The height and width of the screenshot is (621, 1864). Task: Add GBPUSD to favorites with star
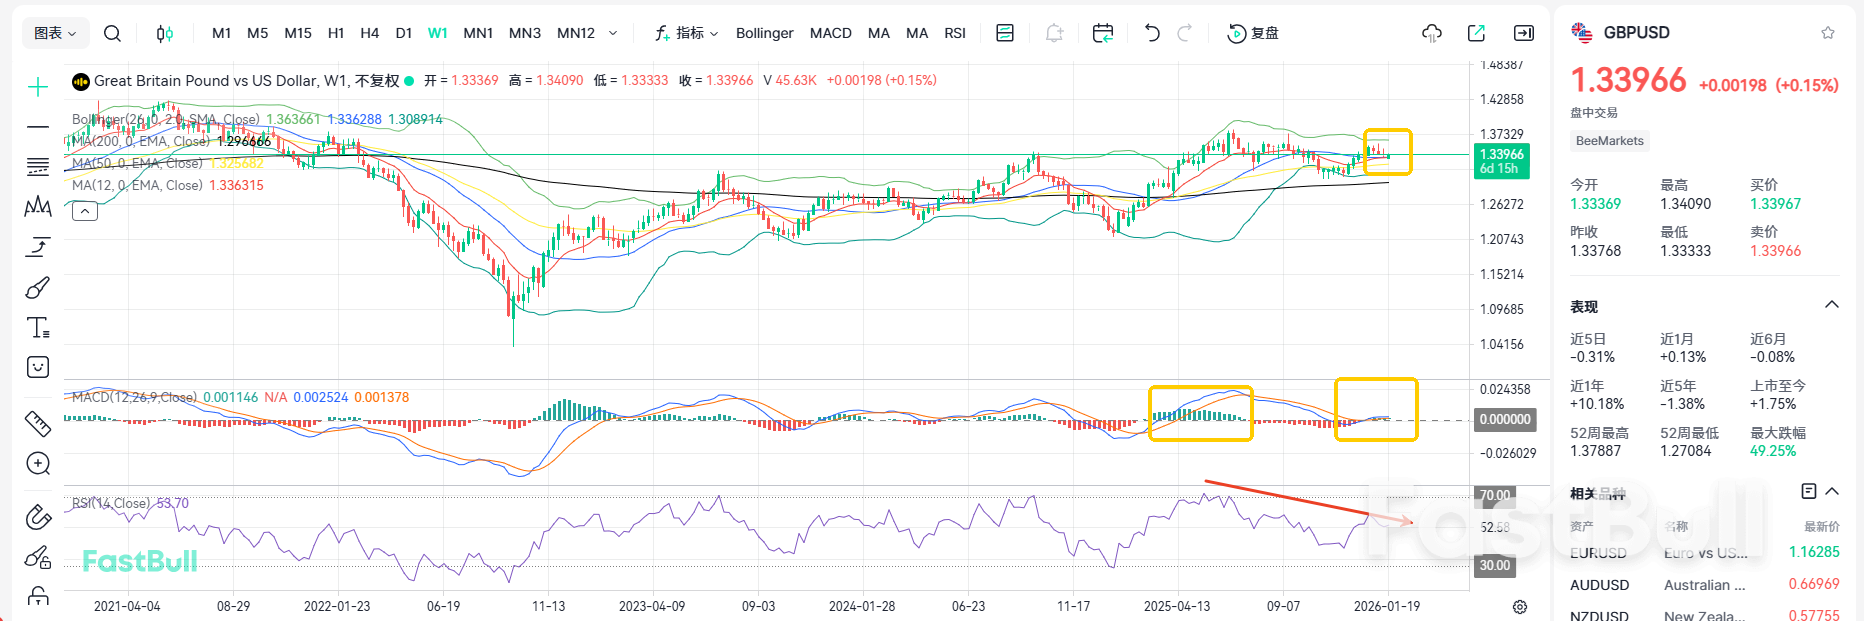pyautogui.click(x=1828, y=33)
